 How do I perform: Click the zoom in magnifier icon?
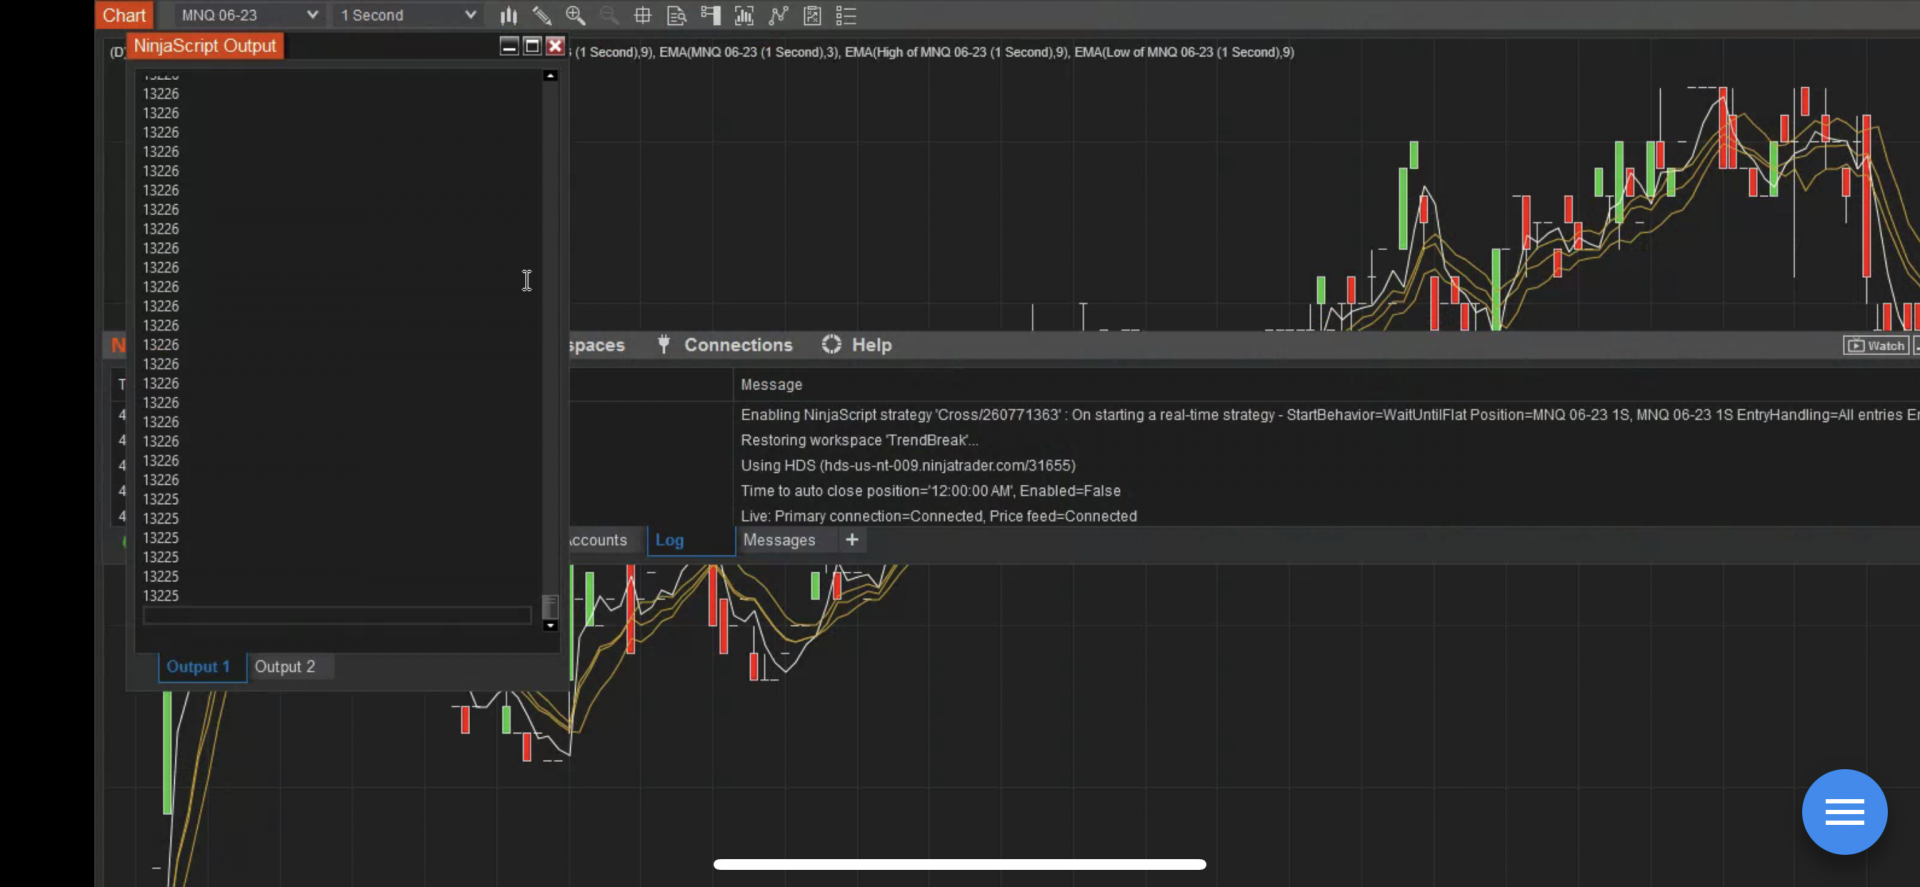[575, 15]
